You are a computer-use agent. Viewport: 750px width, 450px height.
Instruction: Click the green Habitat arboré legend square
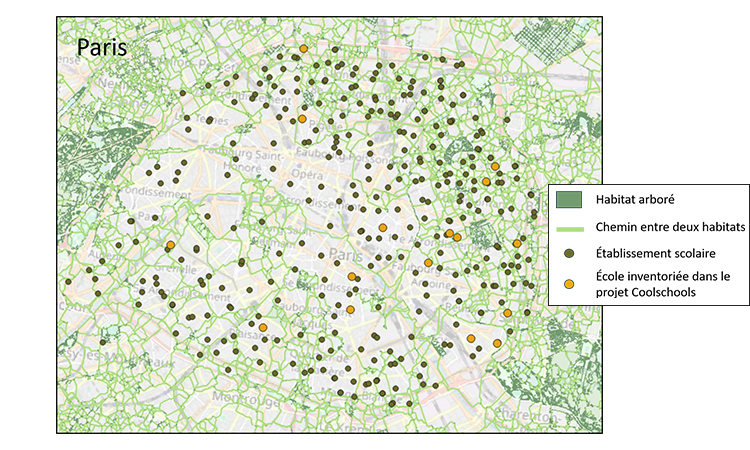pos(569,200)
